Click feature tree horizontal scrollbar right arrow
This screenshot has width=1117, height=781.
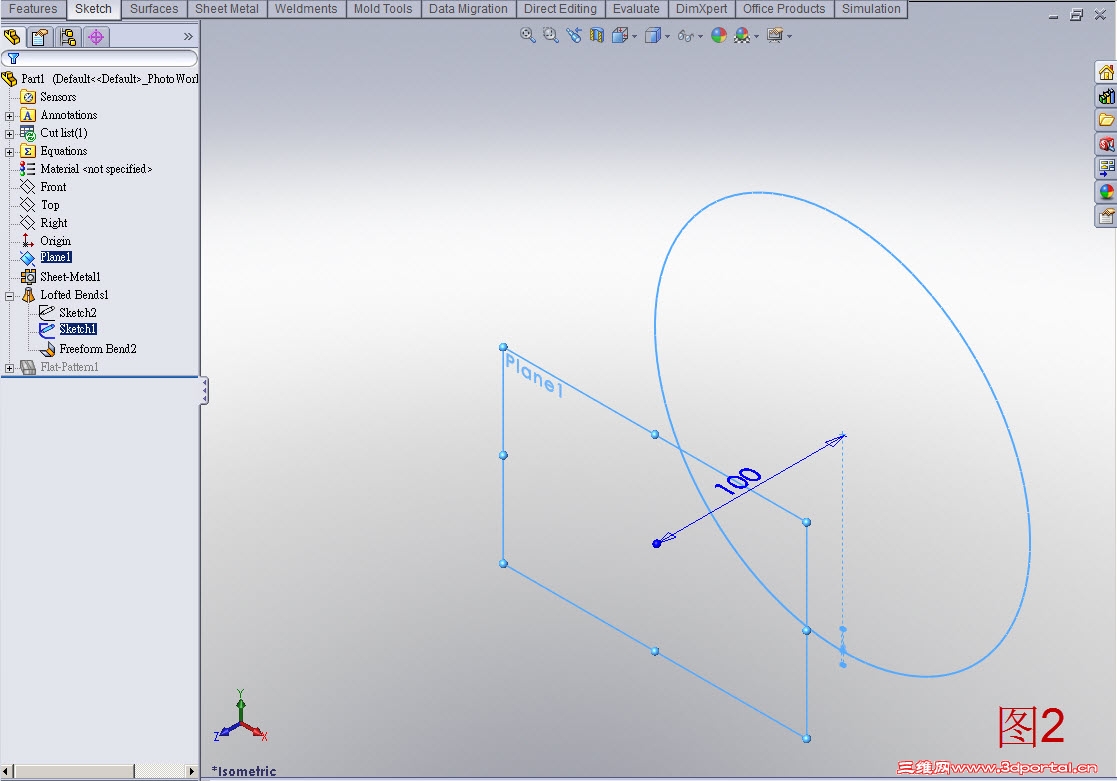(x=191, y=771)
